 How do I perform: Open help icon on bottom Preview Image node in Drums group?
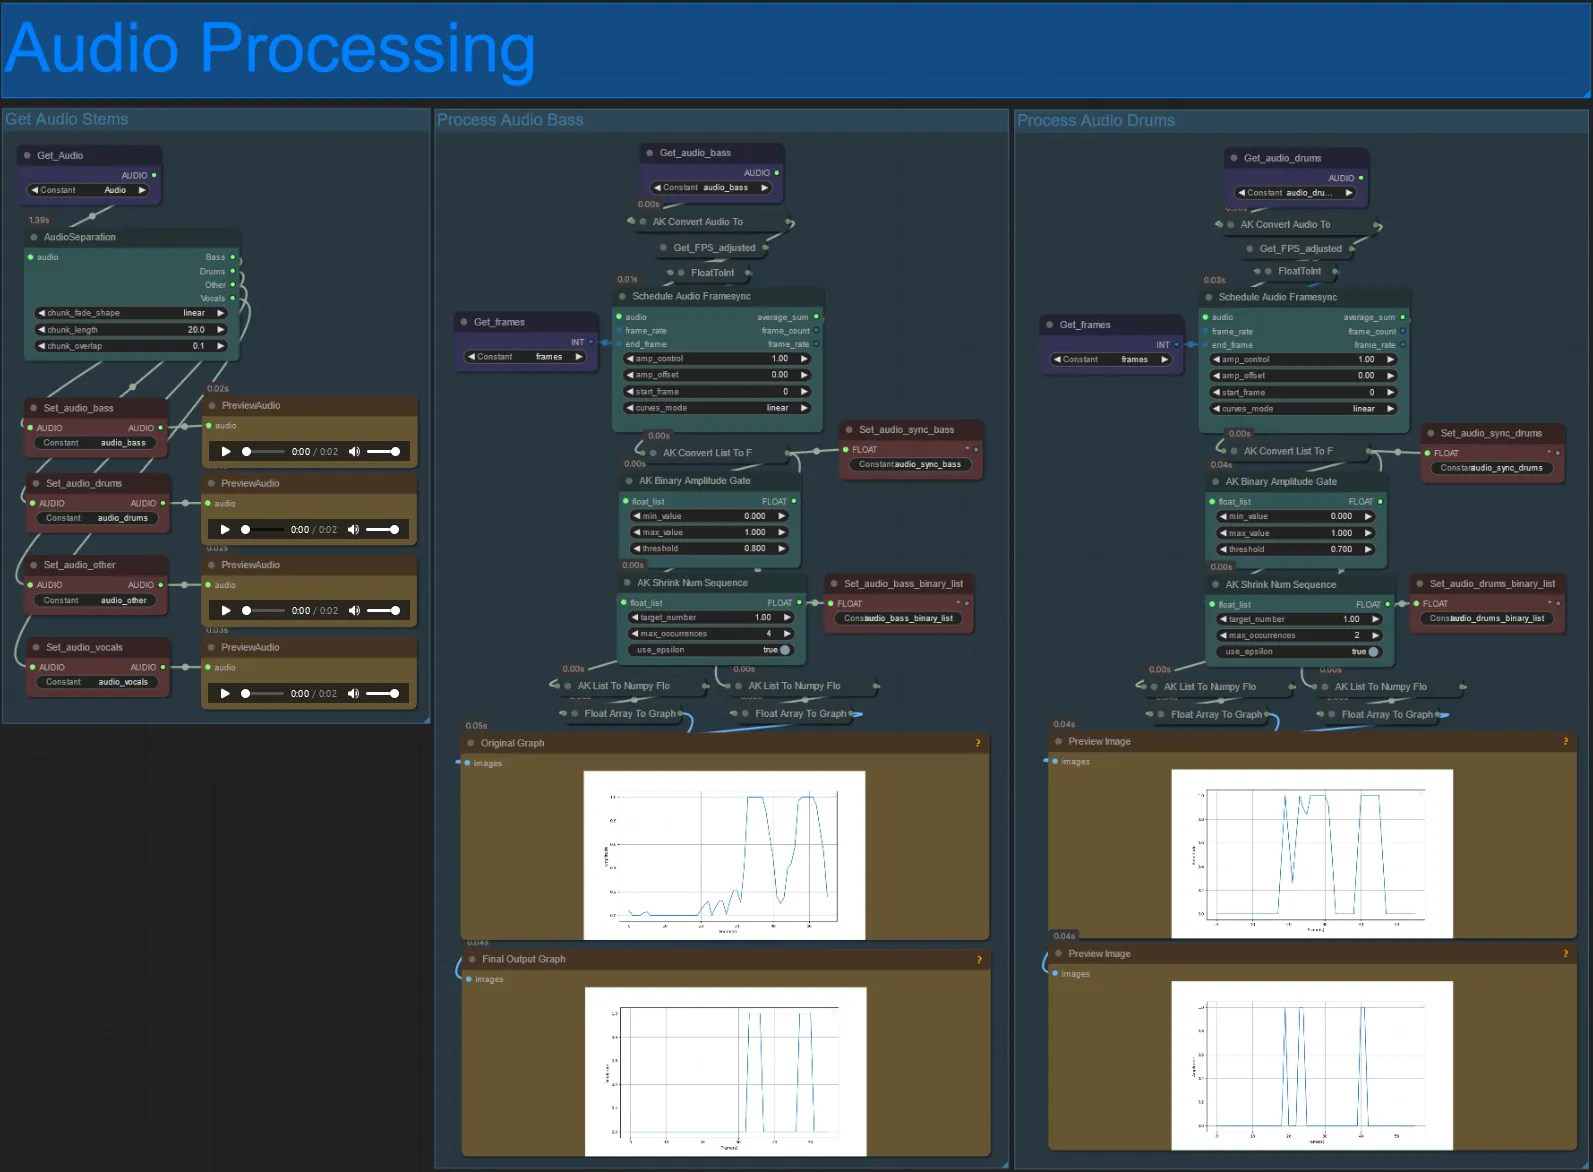coord(1566,954)
